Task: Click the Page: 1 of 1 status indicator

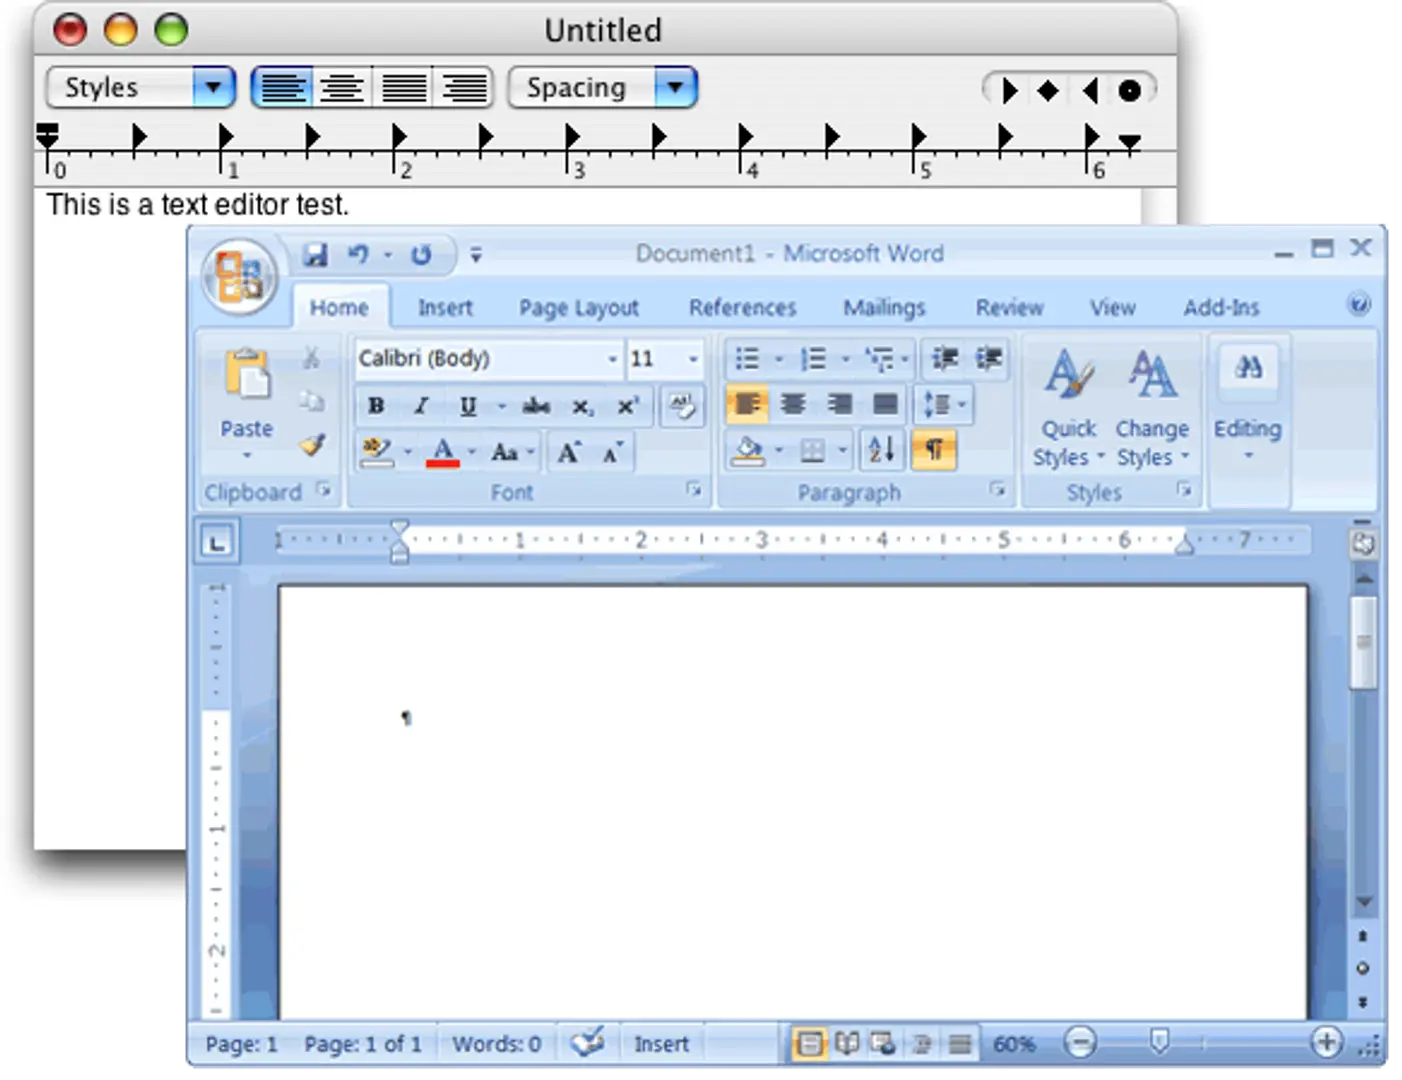Action: click(x=363, y=1044)
